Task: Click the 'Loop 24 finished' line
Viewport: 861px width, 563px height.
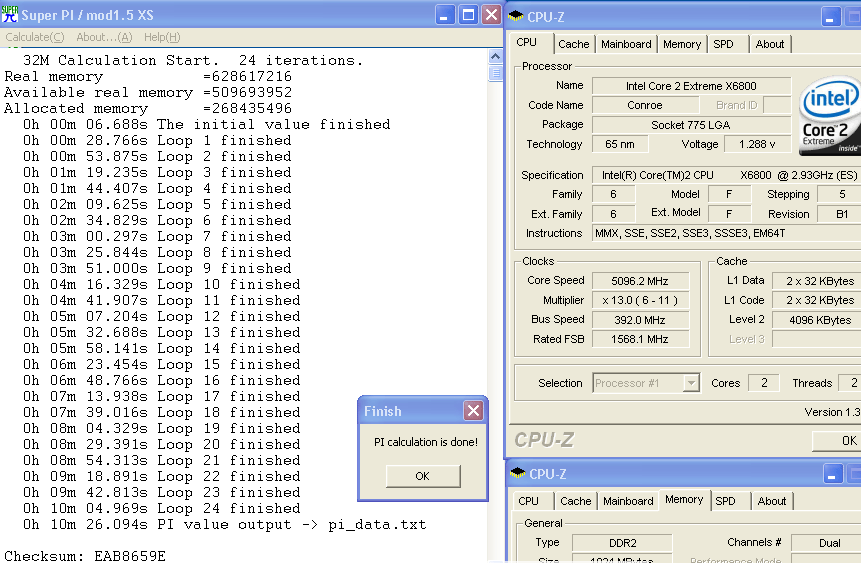Action: pyautogui.click(x=162, y=508)
